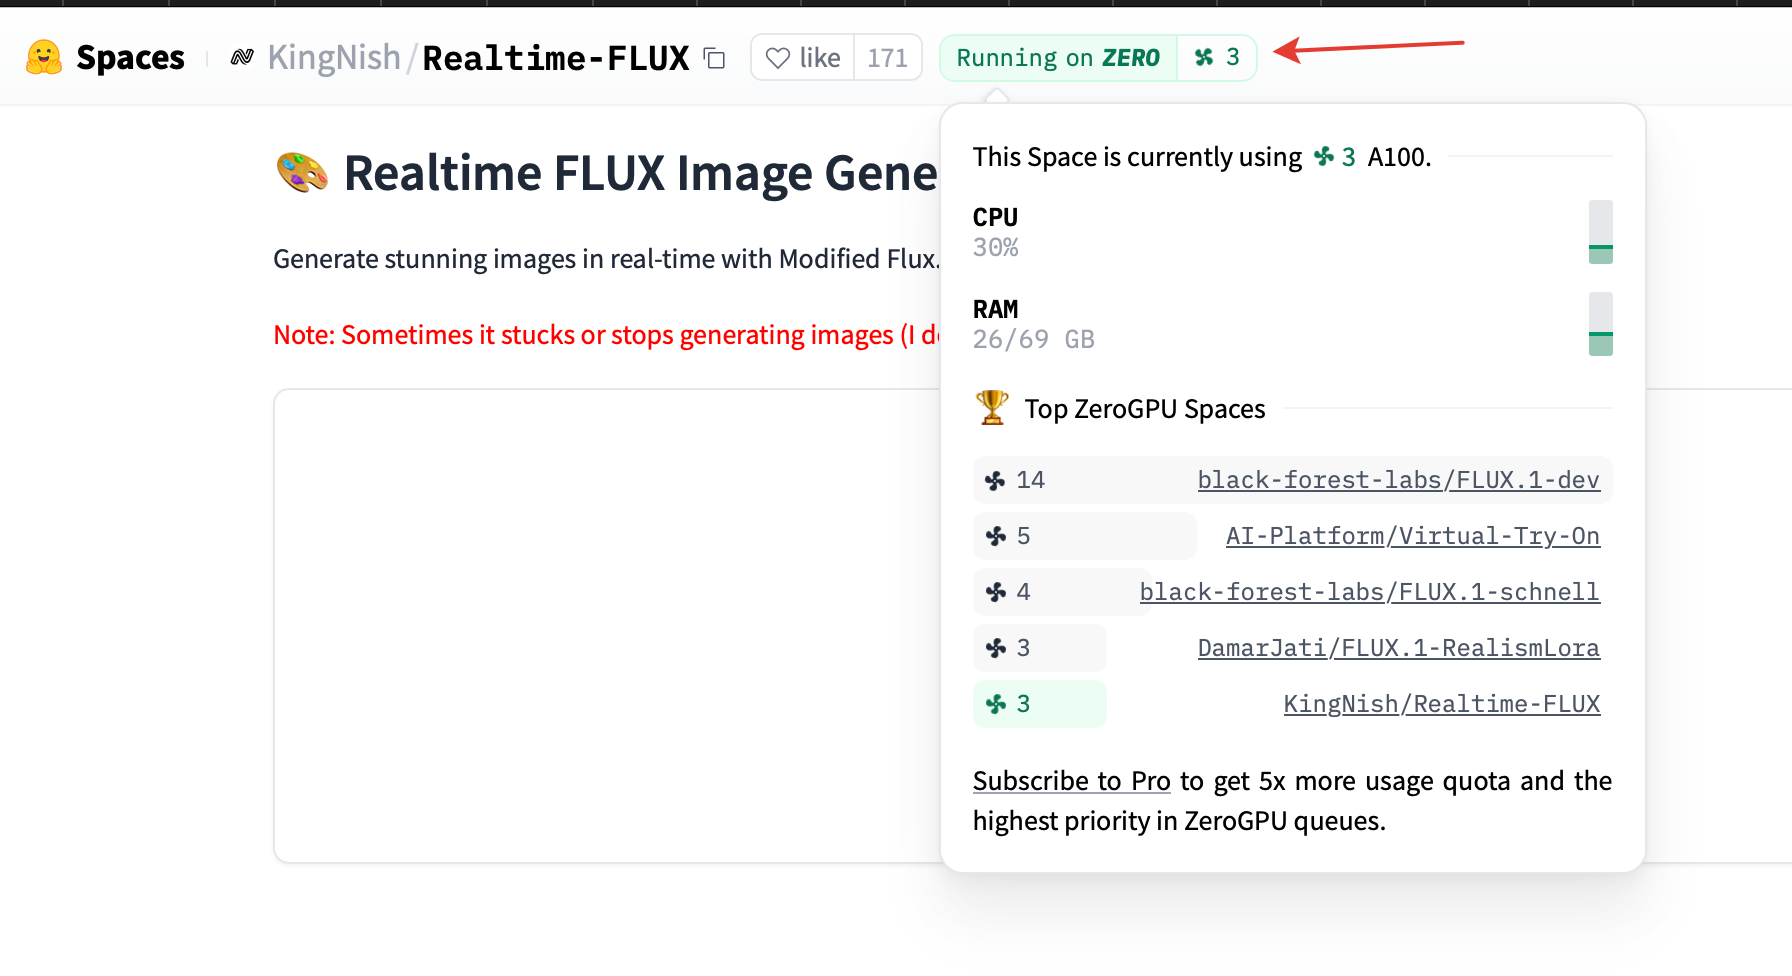Viewport: 1792px width, 976px height.
Task: Click the Subscribe to Pro link
Action: (x=1071, y=781)
